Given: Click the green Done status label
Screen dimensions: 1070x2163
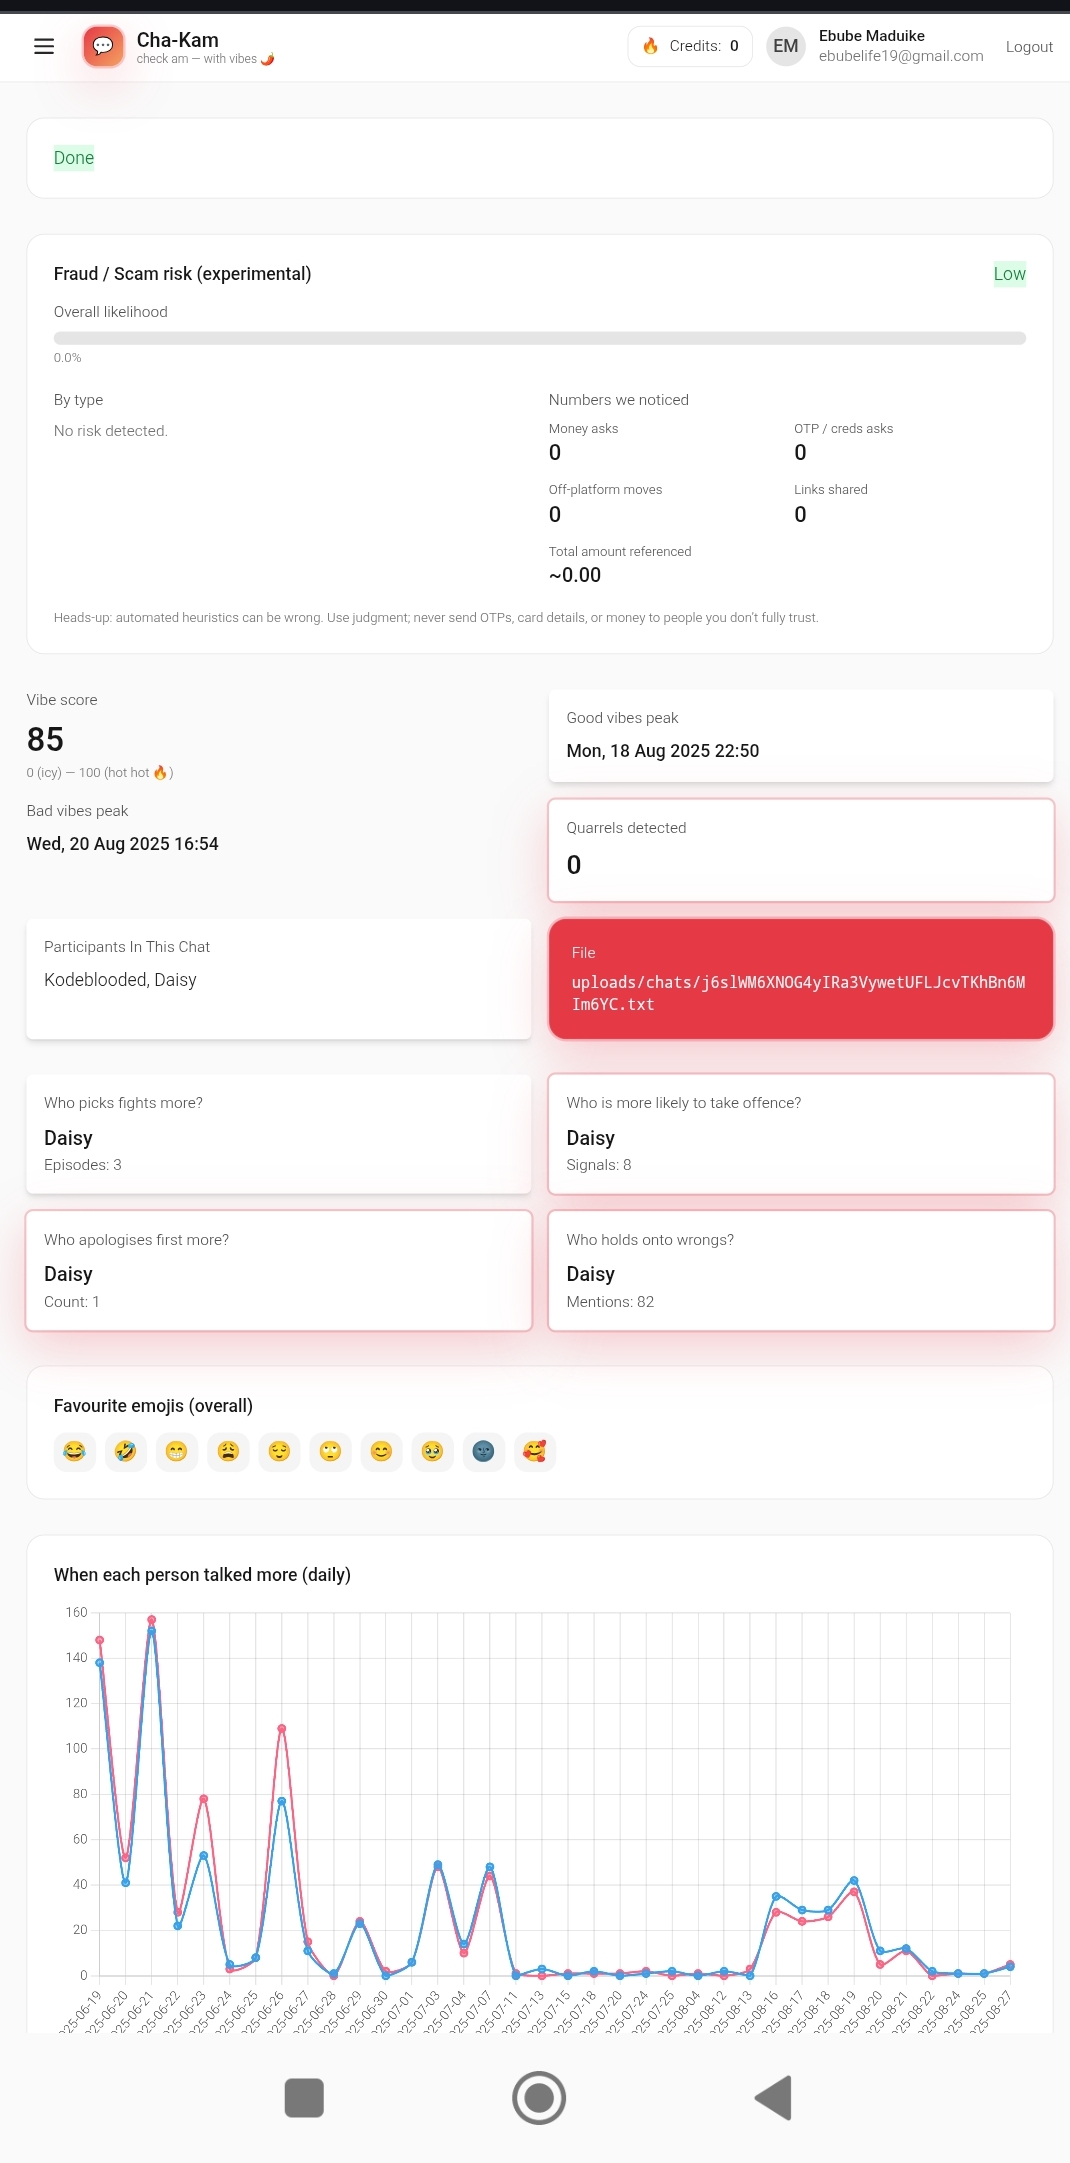Looking at the screenshot, I should point(74,157).
